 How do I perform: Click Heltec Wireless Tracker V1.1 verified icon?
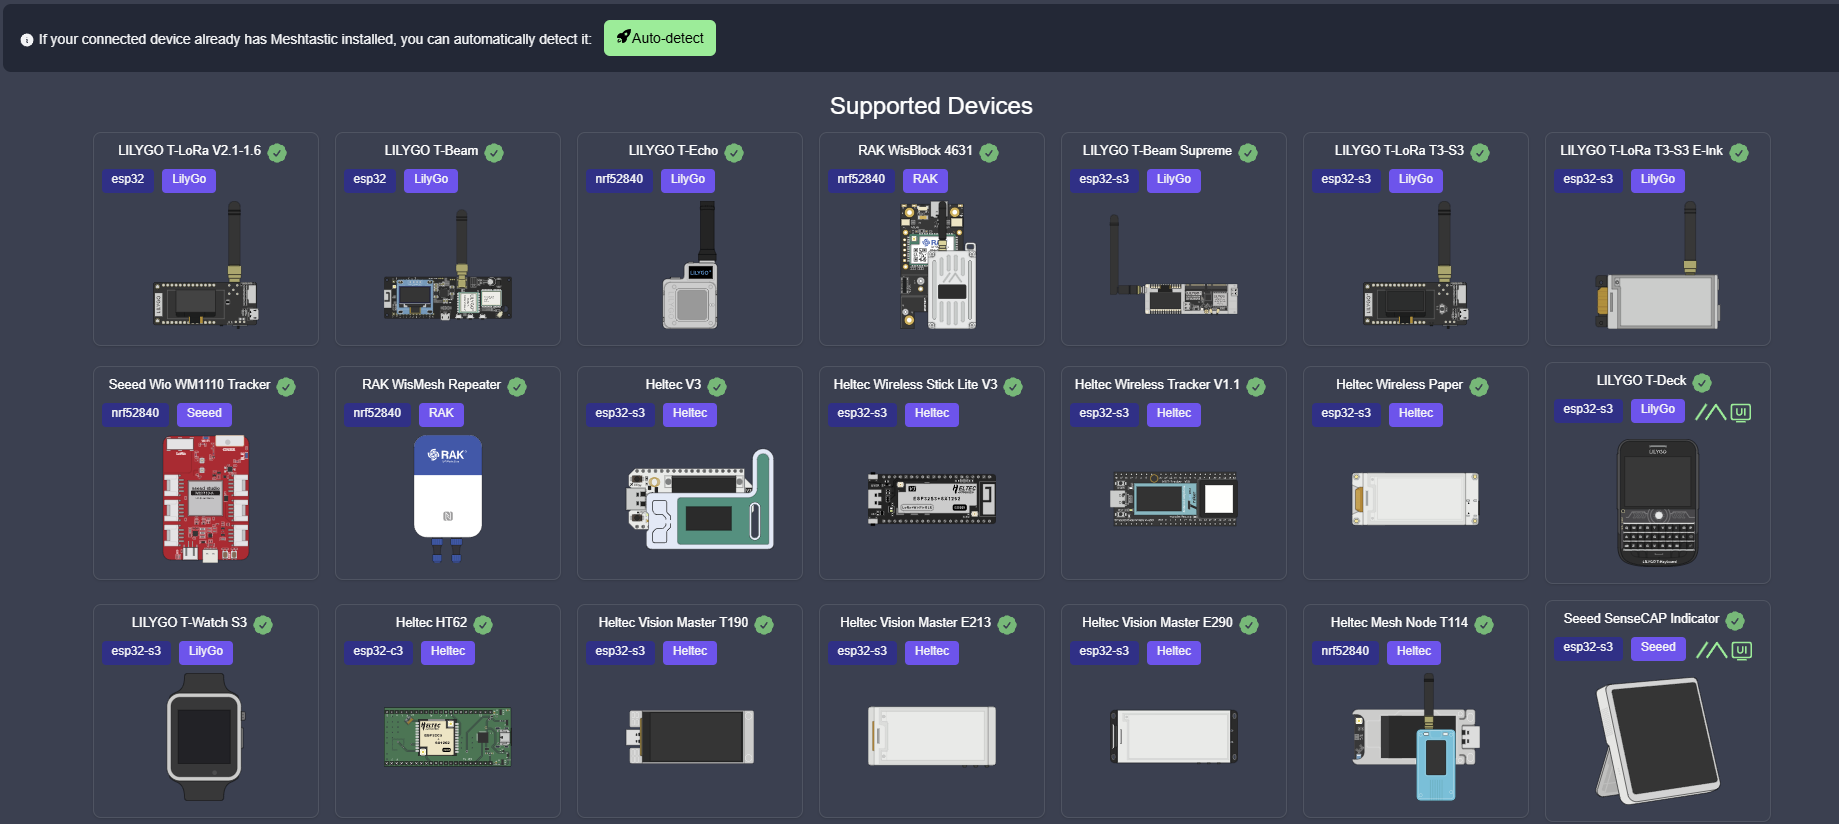point(1256,387)
